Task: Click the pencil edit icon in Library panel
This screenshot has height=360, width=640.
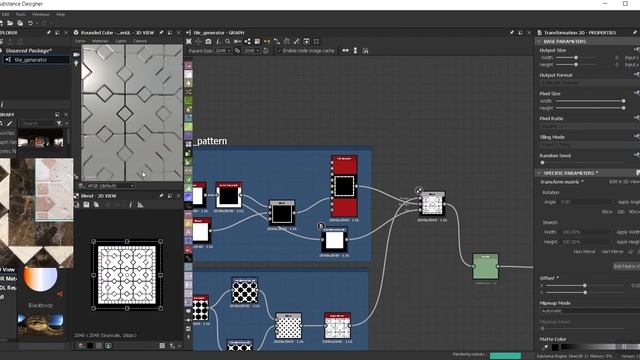Action: click(x=10, y=123)
